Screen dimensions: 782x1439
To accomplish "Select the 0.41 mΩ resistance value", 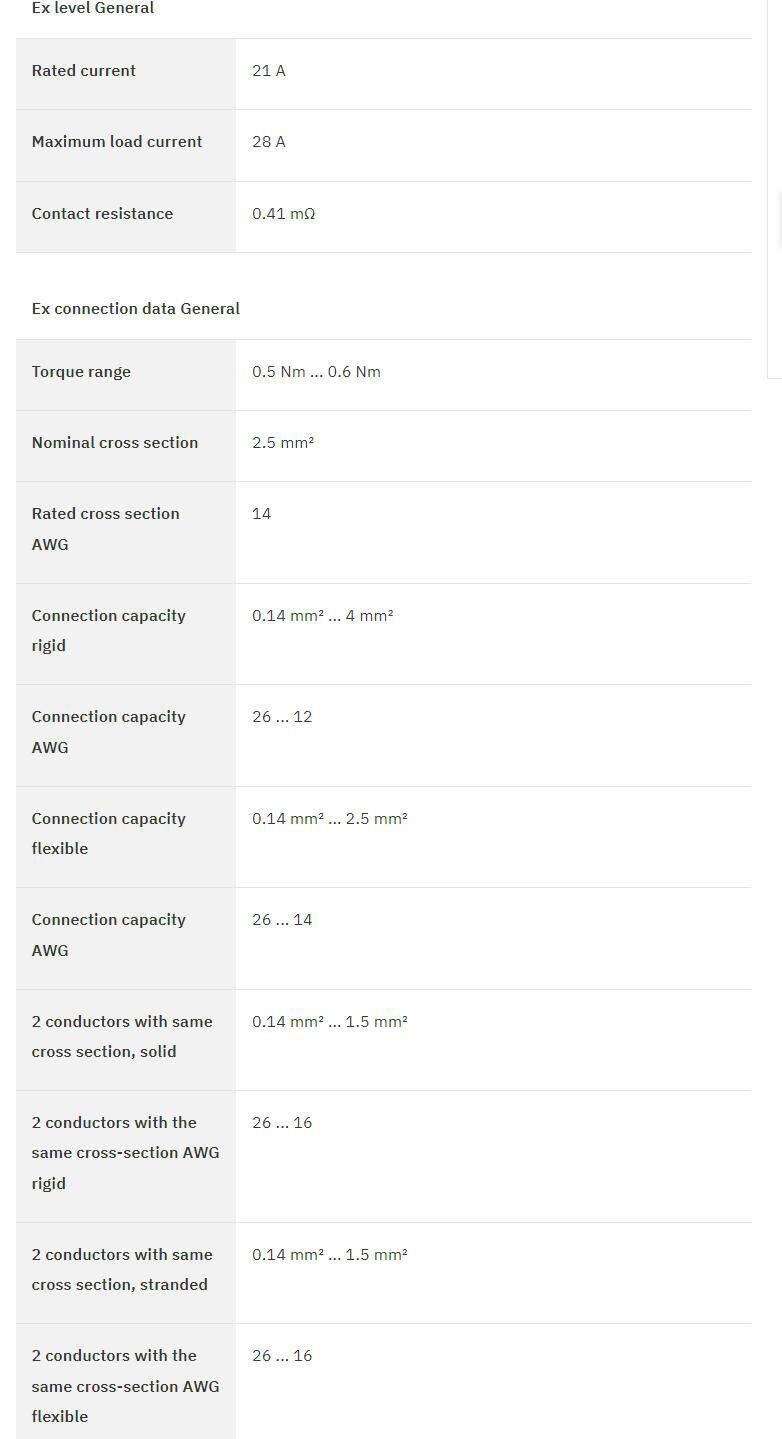I will (284, 214).
